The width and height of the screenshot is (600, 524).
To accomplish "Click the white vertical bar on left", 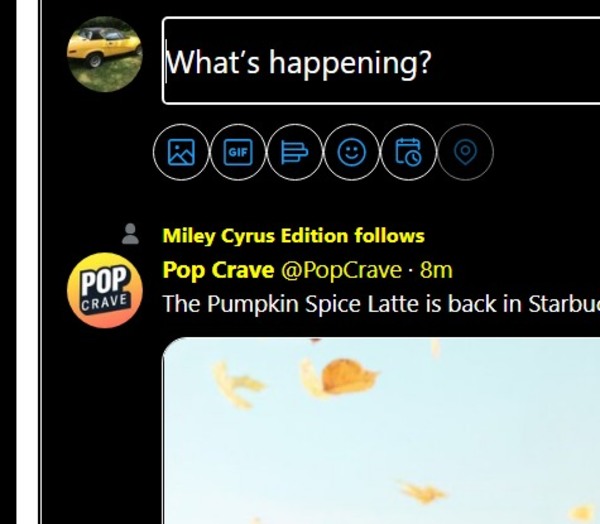I will point(28,262).
